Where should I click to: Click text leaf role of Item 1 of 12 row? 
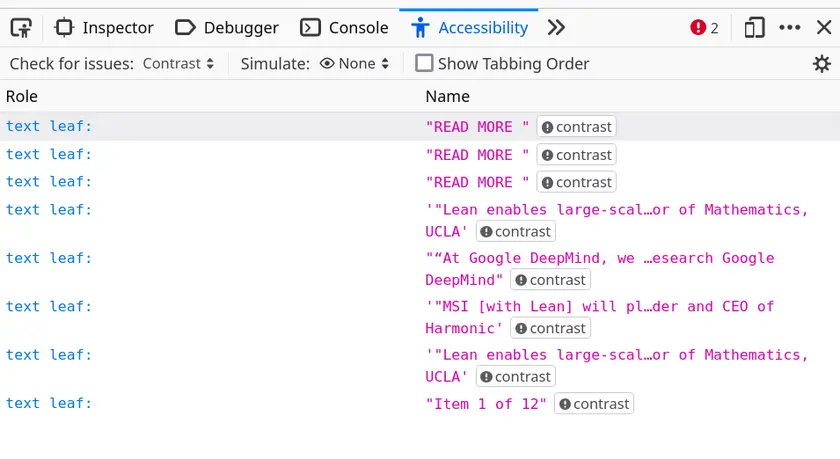tap(49, 403)
